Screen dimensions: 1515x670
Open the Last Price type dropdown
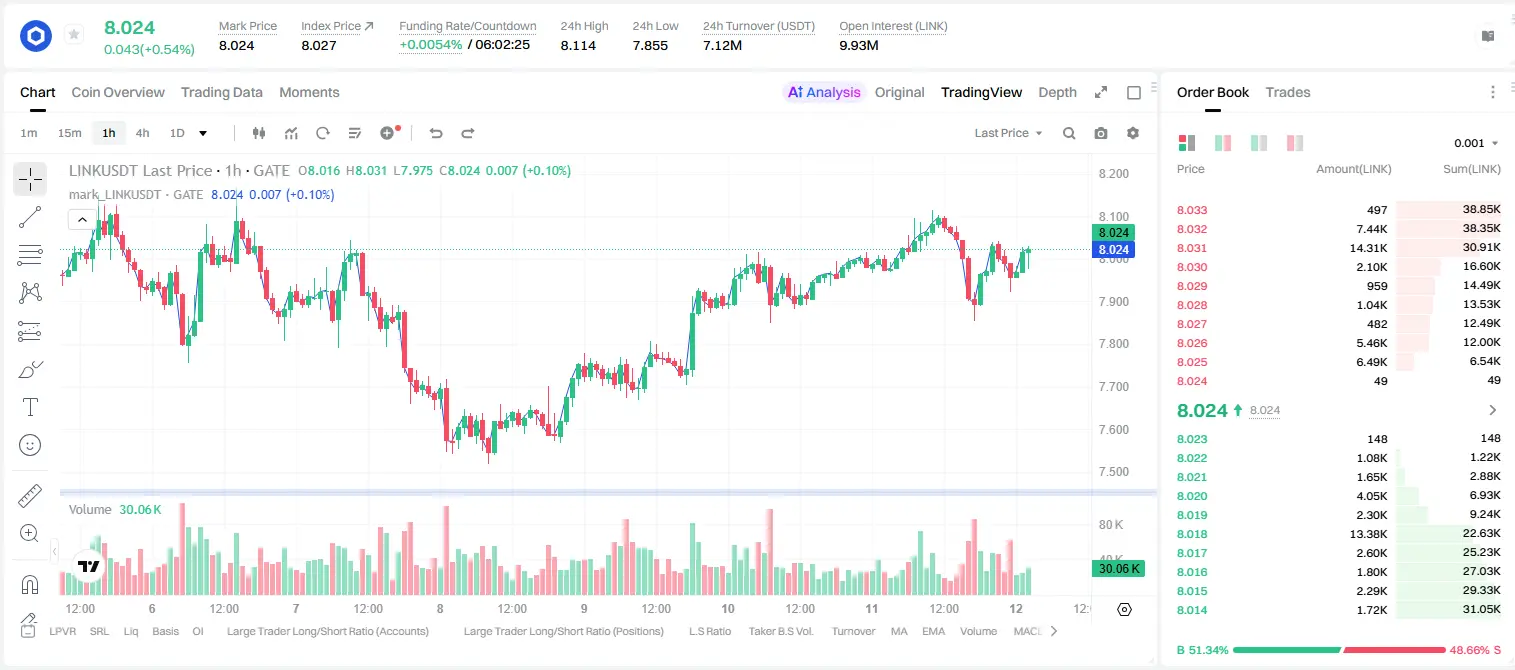(1009, 133)
